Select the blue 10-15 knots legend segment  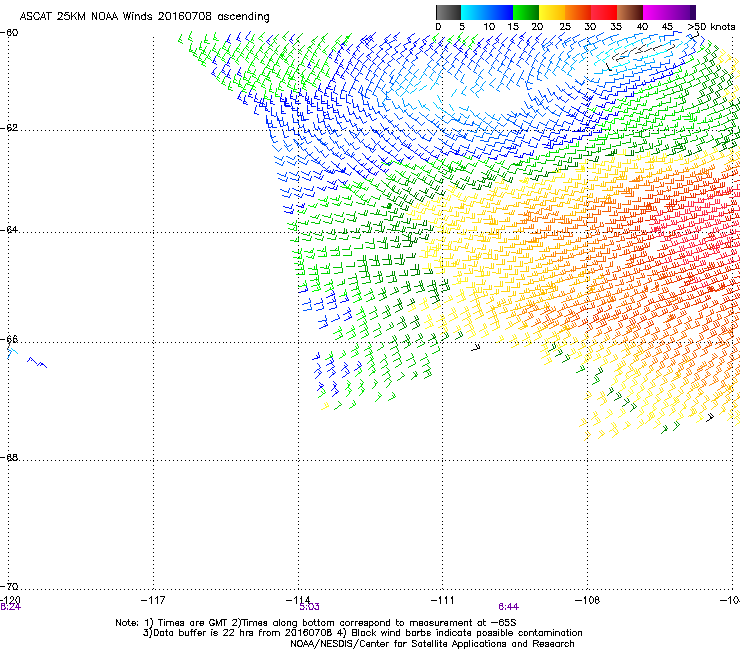pos(500,12)
